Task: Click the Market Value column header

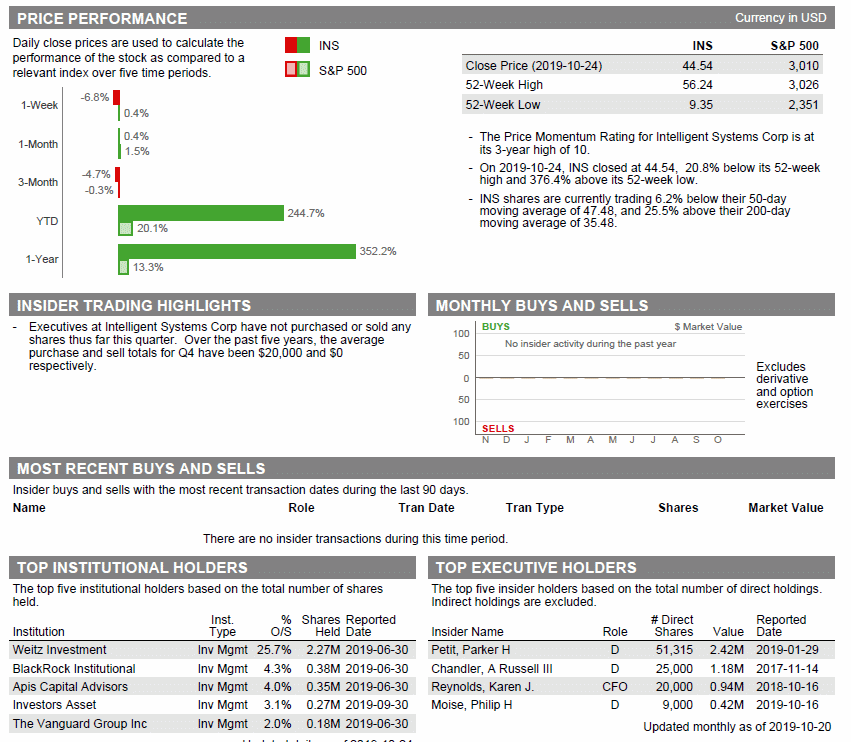Action: [x=786, y=508]
